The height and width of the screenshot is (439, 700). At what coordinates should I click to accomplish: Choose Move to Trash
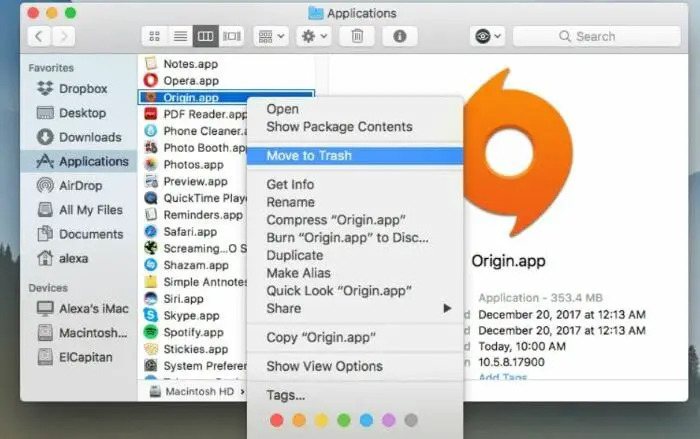(355, 155)
